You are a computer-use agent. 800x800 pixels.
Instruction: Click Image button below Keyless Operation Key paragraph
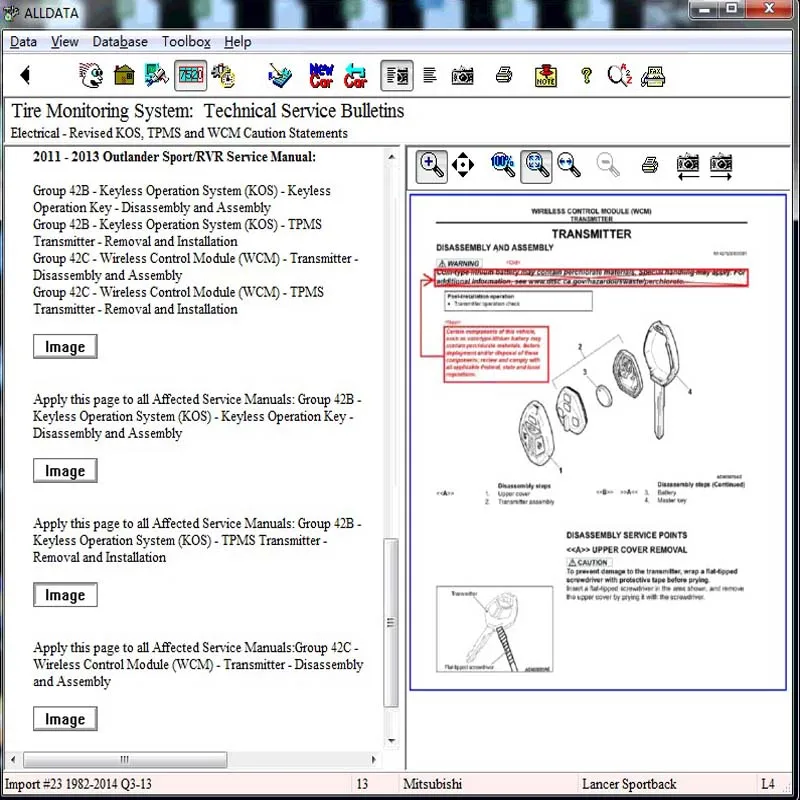click(x=65, y=470)
